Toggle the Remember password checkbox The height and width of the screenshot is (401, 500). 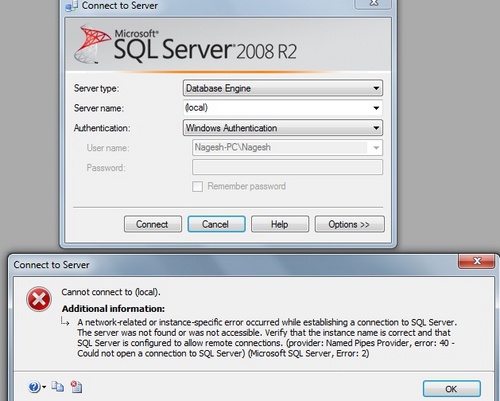pos(197,186)
